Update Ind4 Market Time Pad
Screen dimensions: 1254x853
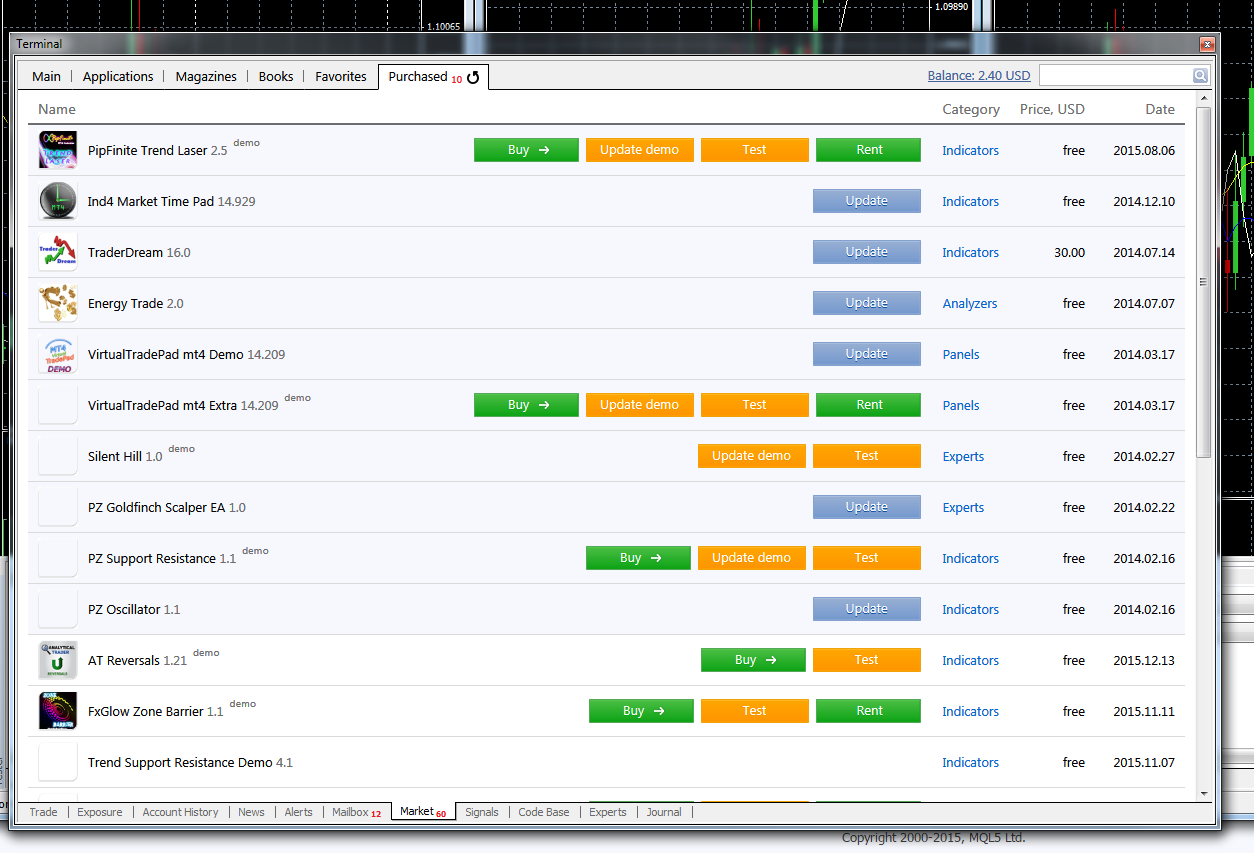pyautogui.click(x=867, y=201)
